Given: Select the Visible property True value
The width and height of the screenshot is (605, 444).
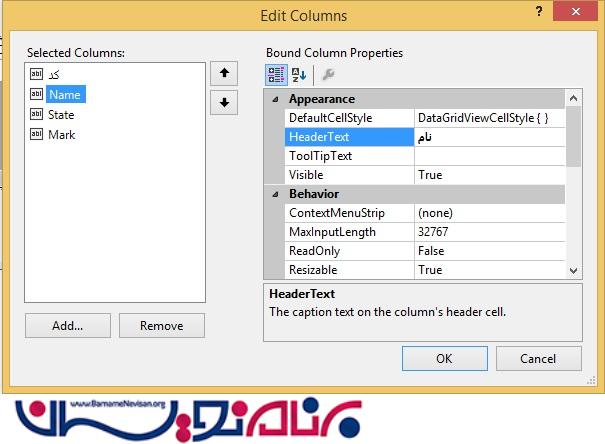Looking at the screenshot, I should (488, 175).
